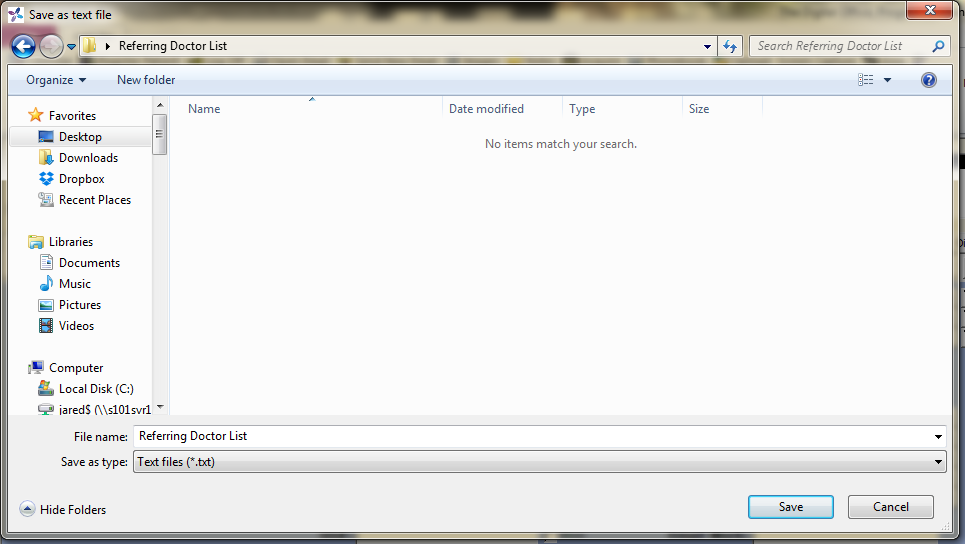Select Dropbox in Favorites

(81, 179)
